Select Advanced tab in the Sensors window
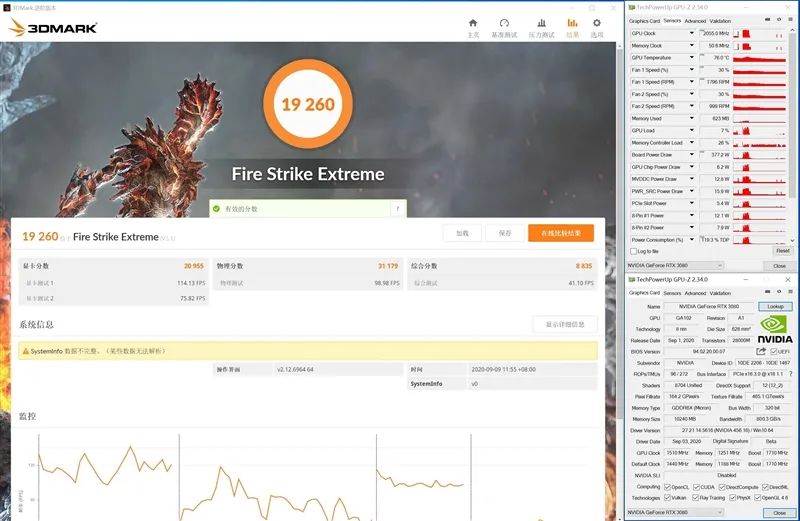Screen dimensions: 800x521 [695, 21]
